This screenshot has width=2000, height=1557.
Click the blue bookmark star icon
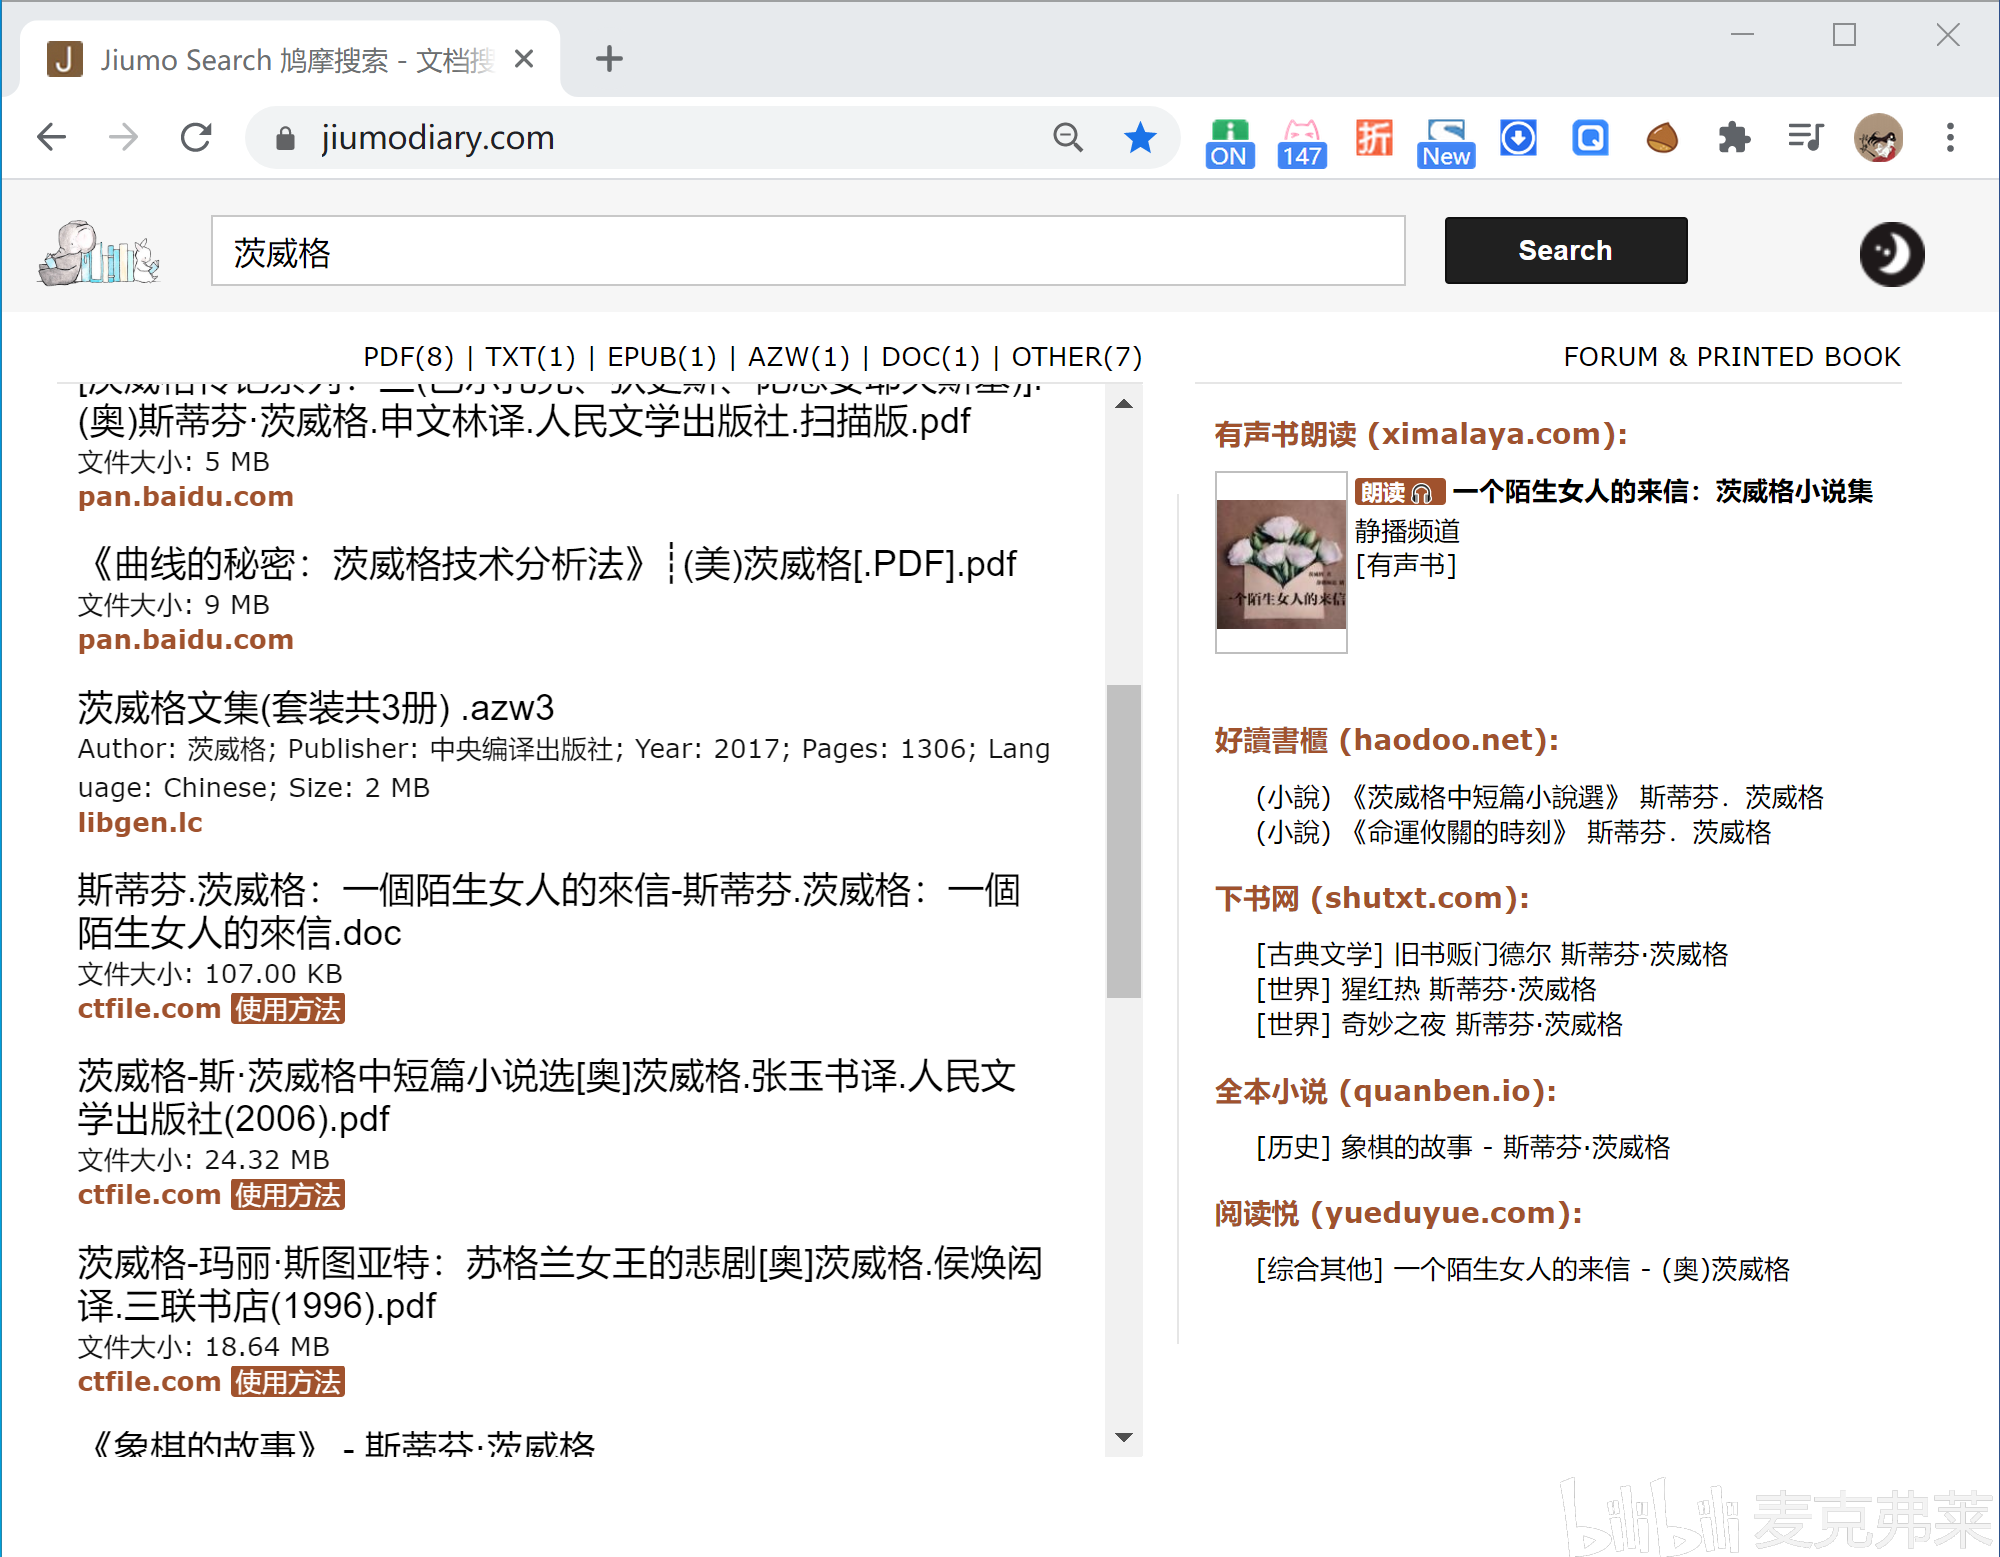pyautogui.click(x=1140, y=137)
